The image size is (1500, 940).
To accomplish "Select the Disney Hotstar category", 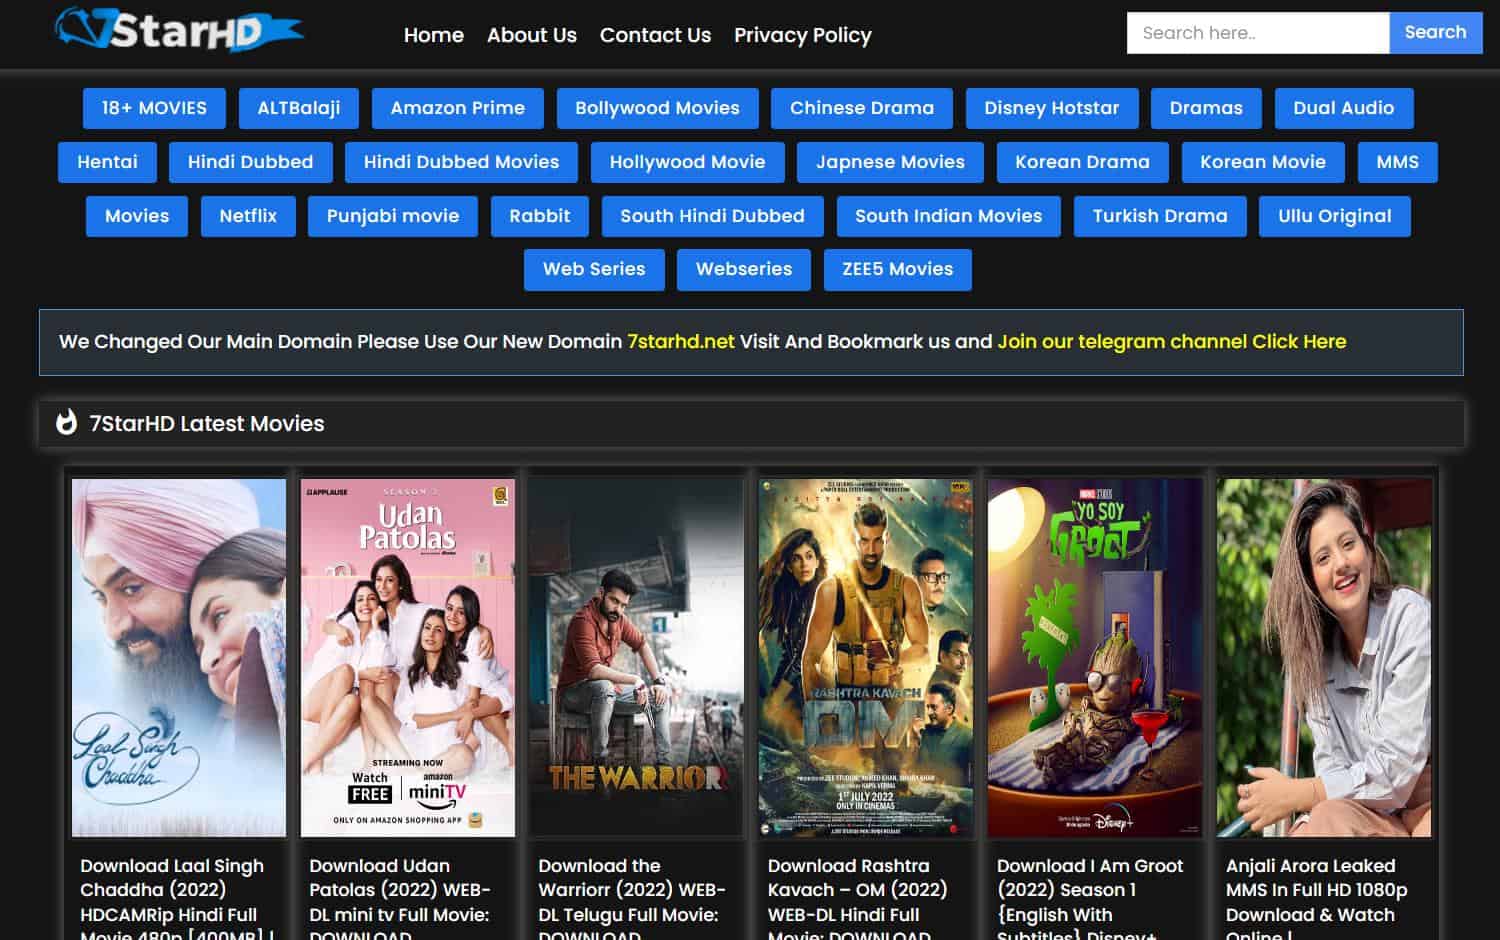I will click(x=1052, y=108).
